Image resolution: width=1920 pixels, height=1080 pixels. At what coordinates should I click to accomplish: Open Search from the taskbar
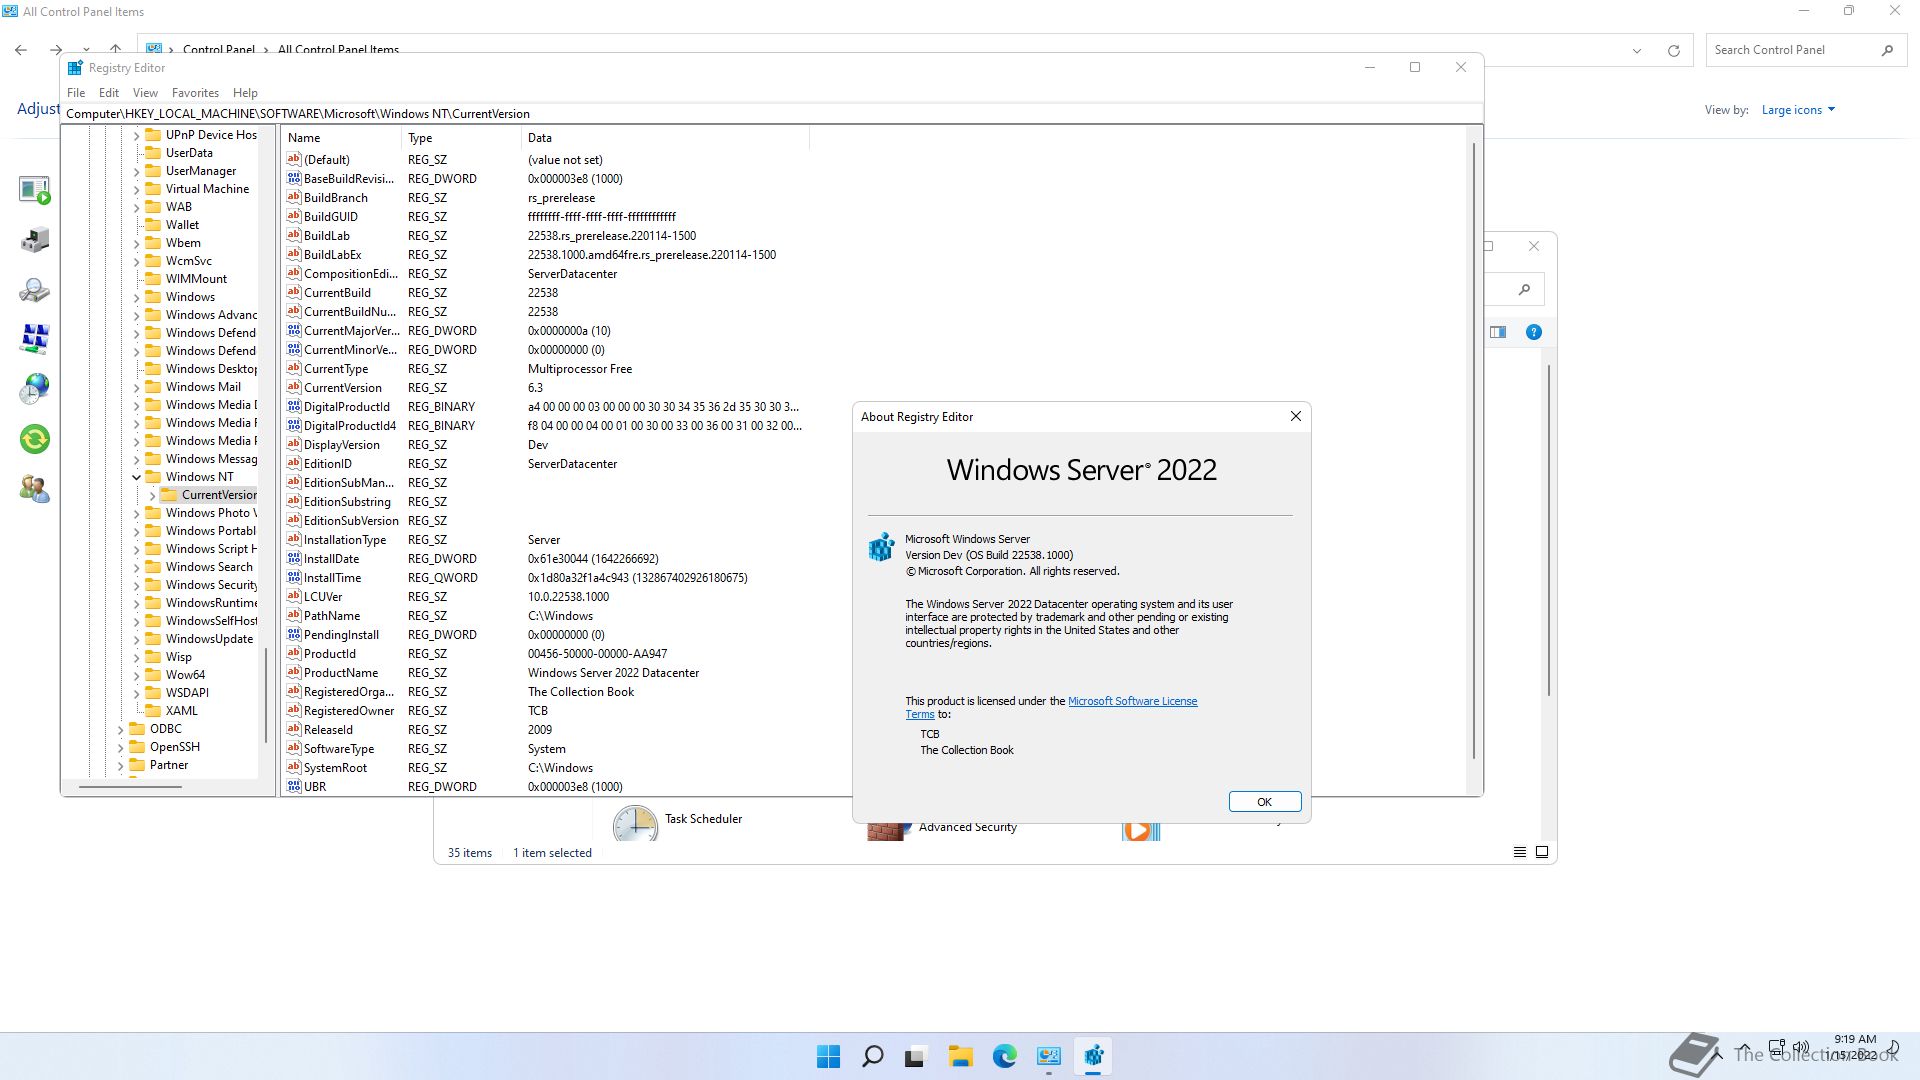[872, 1056]
